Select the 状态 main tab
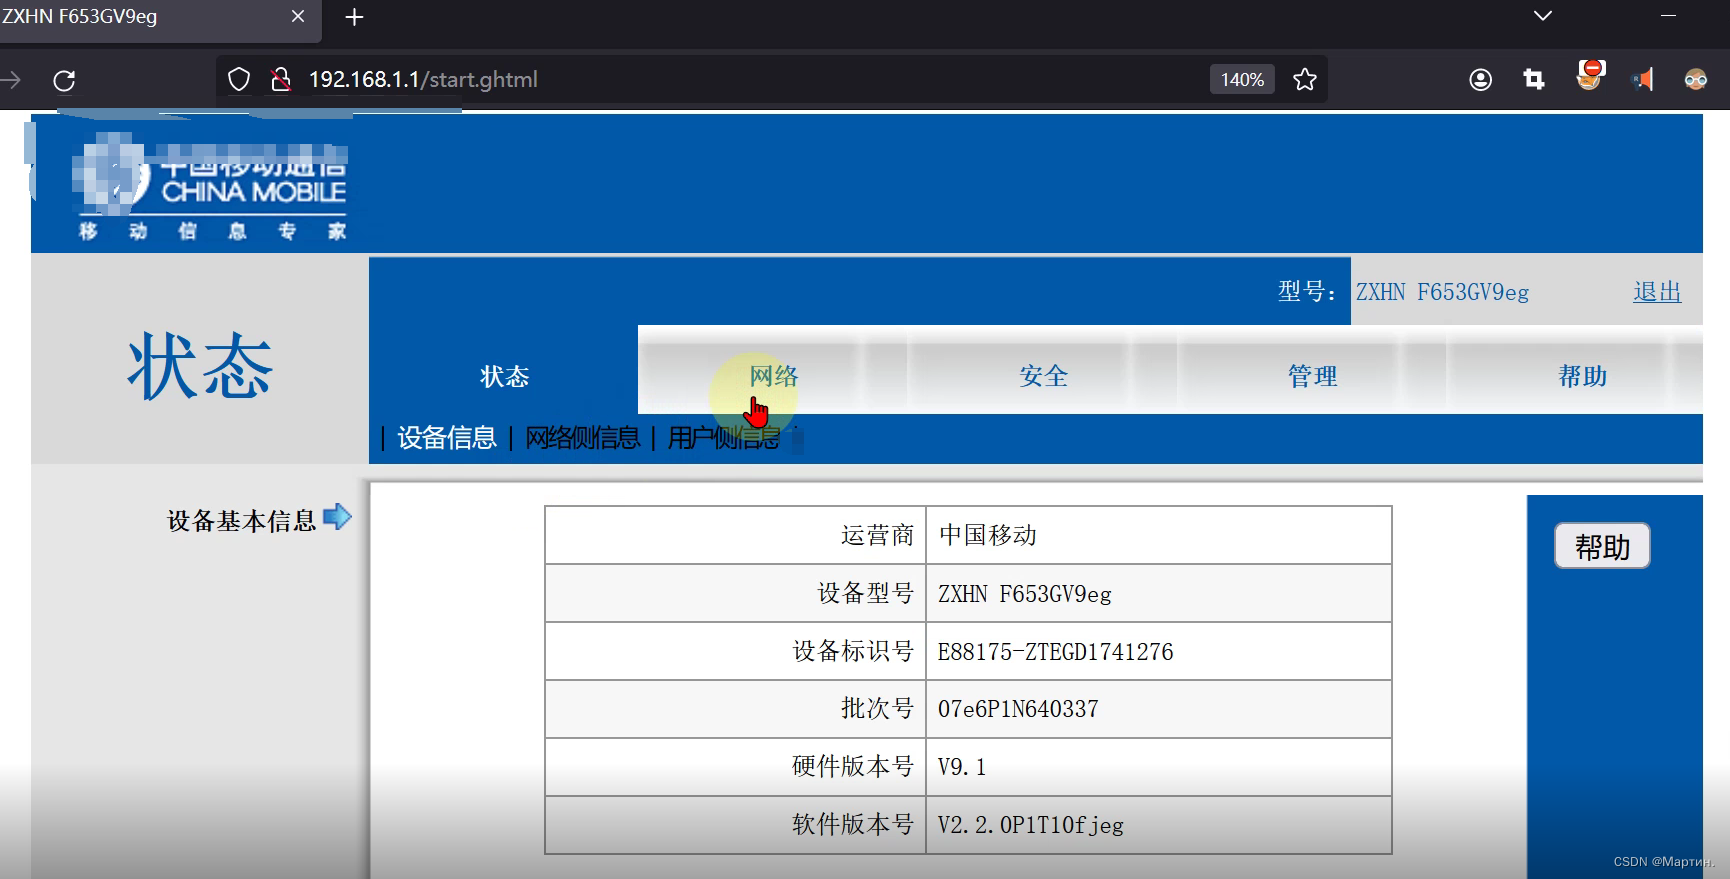 click(504, 377)
